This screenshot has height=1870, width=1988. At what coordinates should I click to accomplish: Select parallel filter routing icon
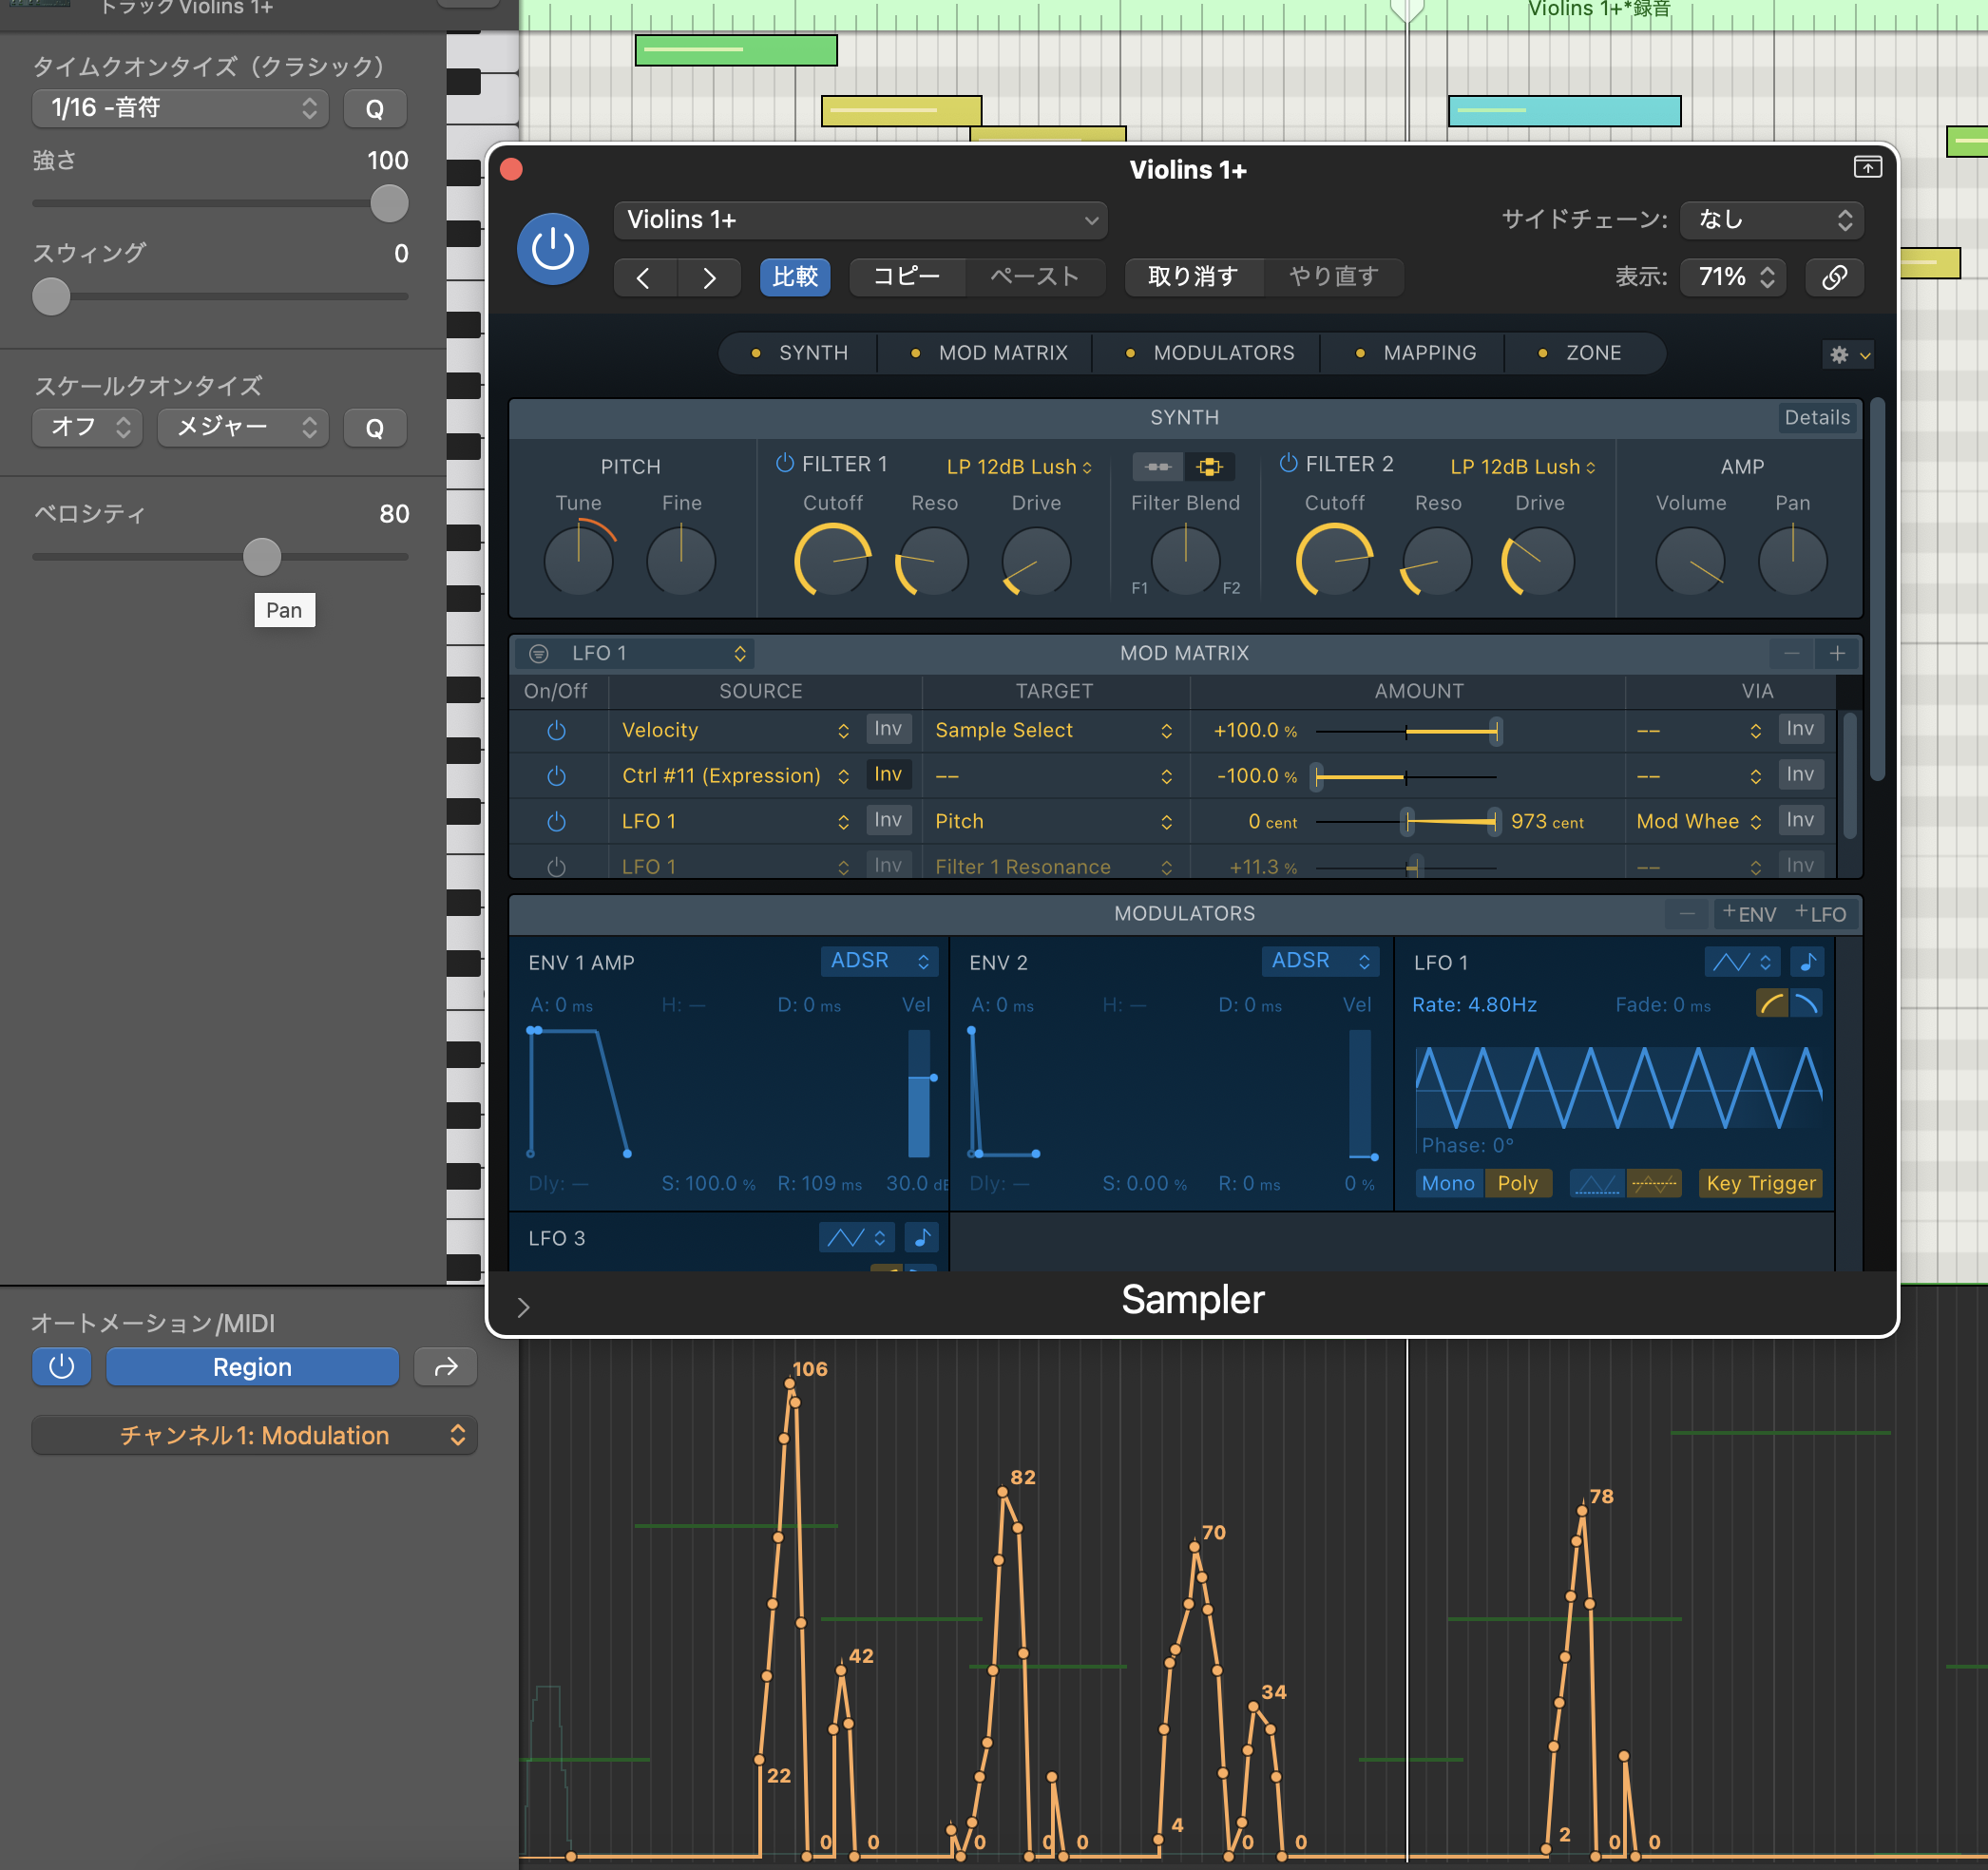coord(1209,466)
